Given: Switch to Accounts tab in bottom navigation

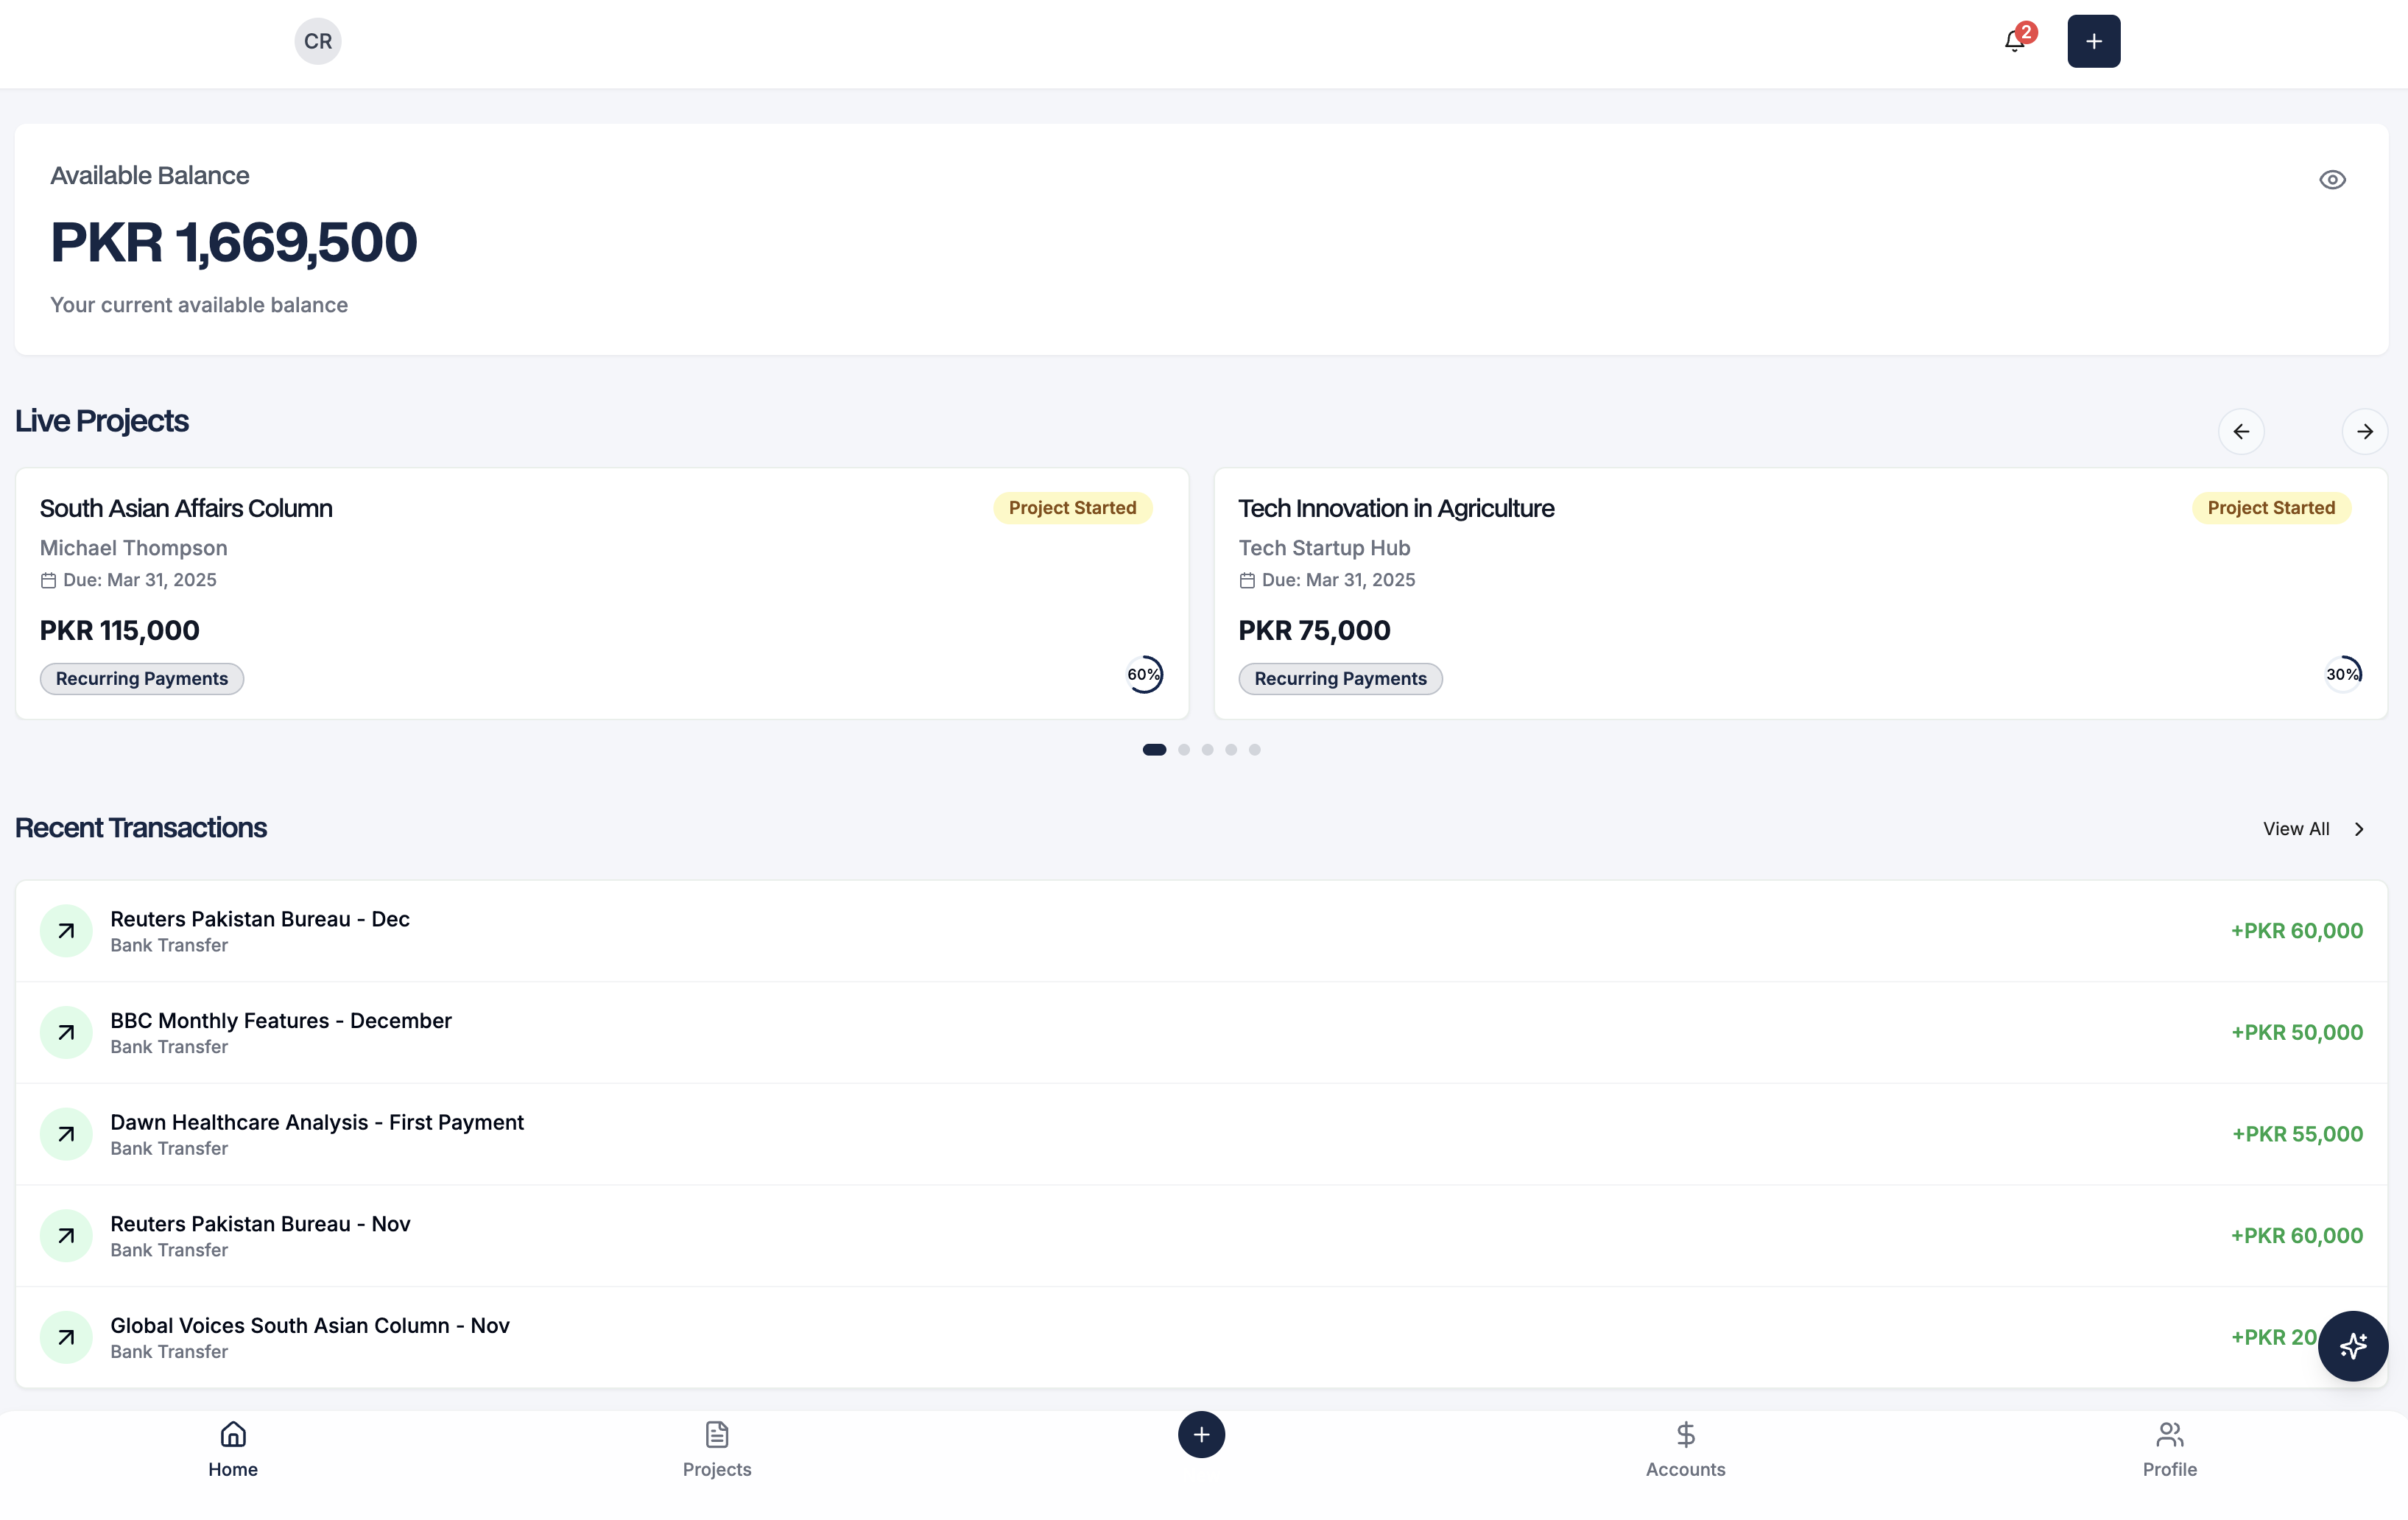Looking at the screenshot, I should (1685, 1449).
